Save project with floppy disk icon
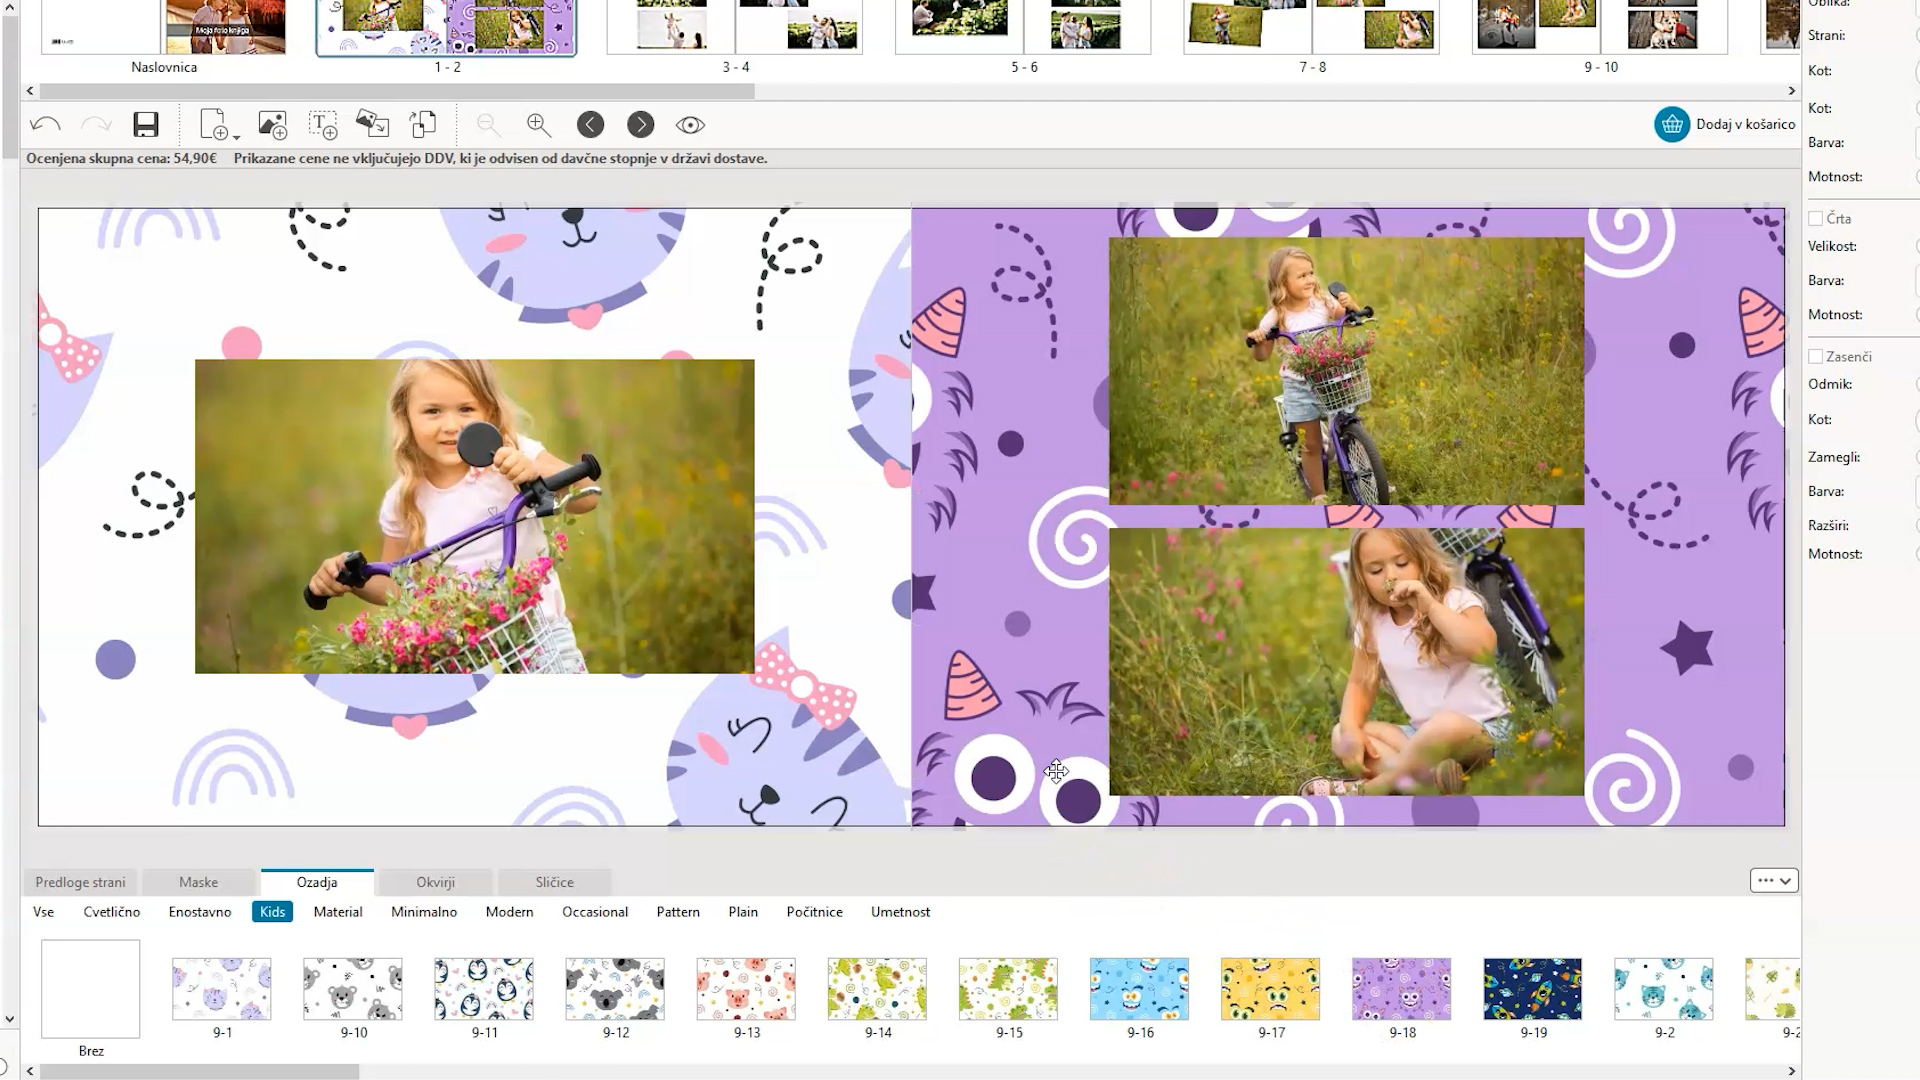 [146, 125]
